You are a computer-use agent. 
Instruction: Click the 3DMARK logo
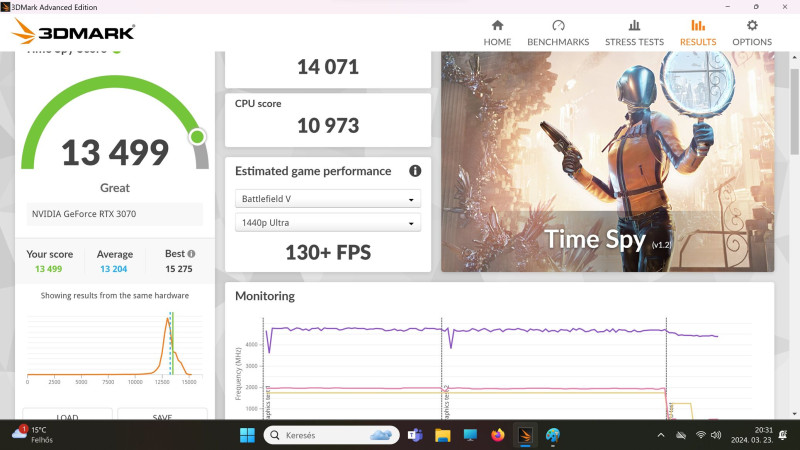pyautogui.click(x=73, y=32)
